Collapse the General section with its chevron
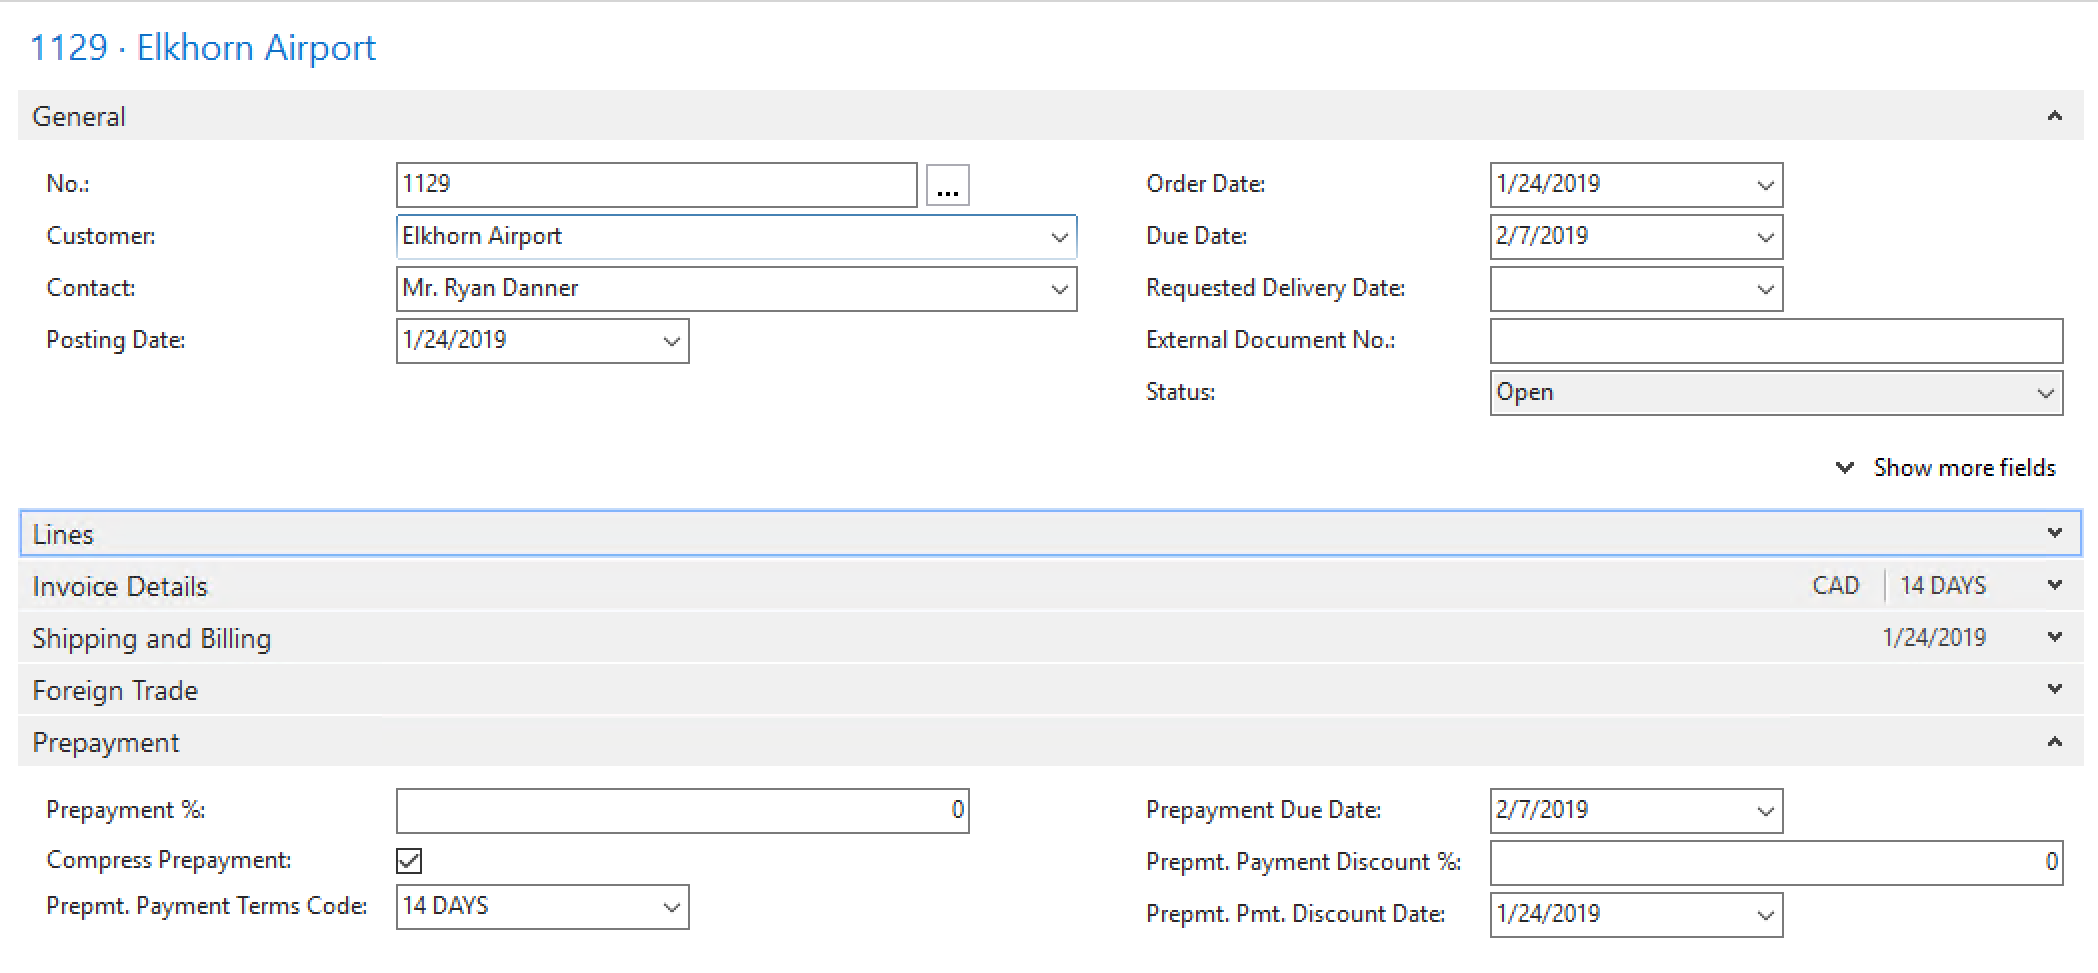This screenshot has width=2098, height=973. pos(2054,116)
